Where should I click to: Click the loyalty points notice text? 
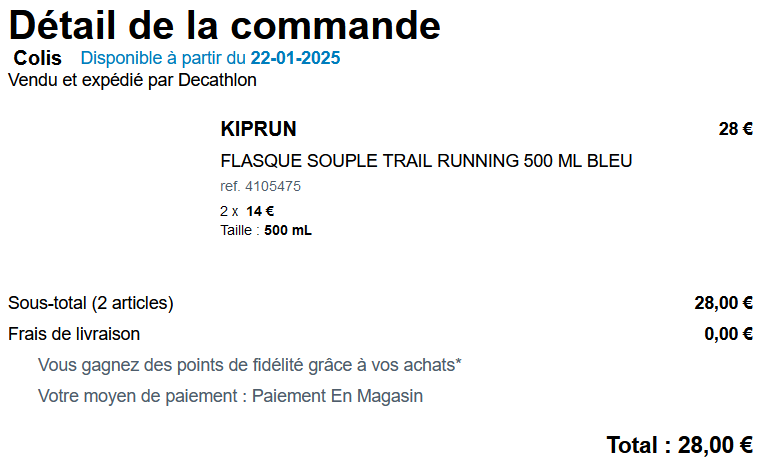coord(249,365)
